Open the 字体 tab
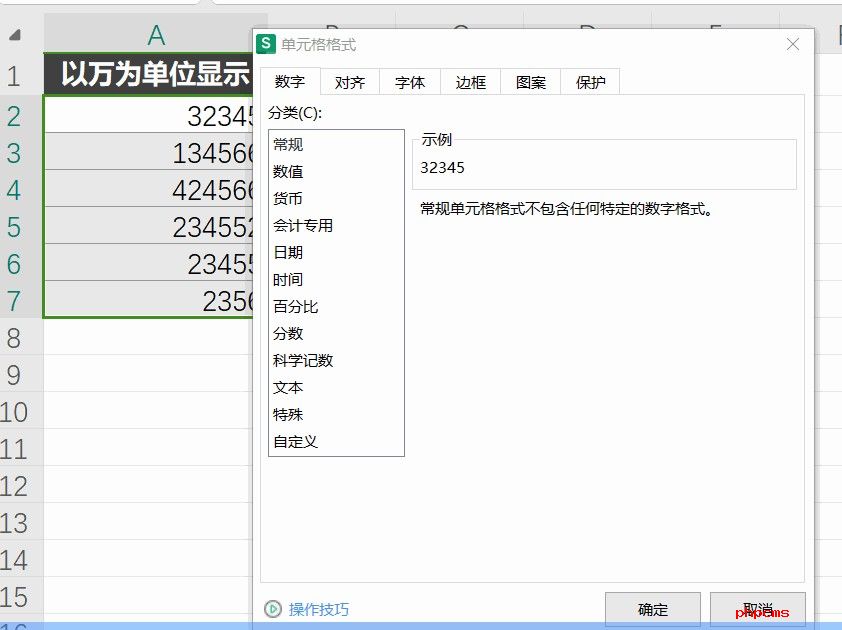This screenshot has height=630, width=842. click(x=410, y=82)
